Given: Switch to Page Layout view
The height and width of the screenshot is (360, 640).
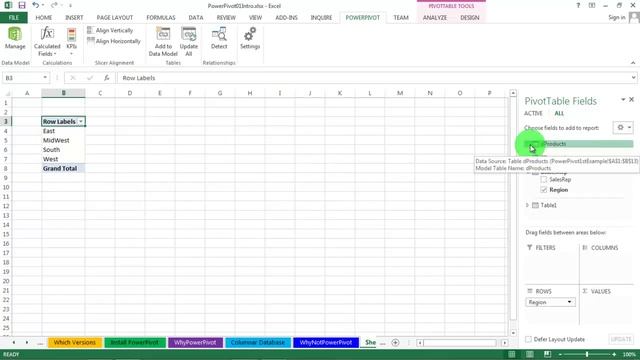Looking at the screenshot, I should (529, 354).
